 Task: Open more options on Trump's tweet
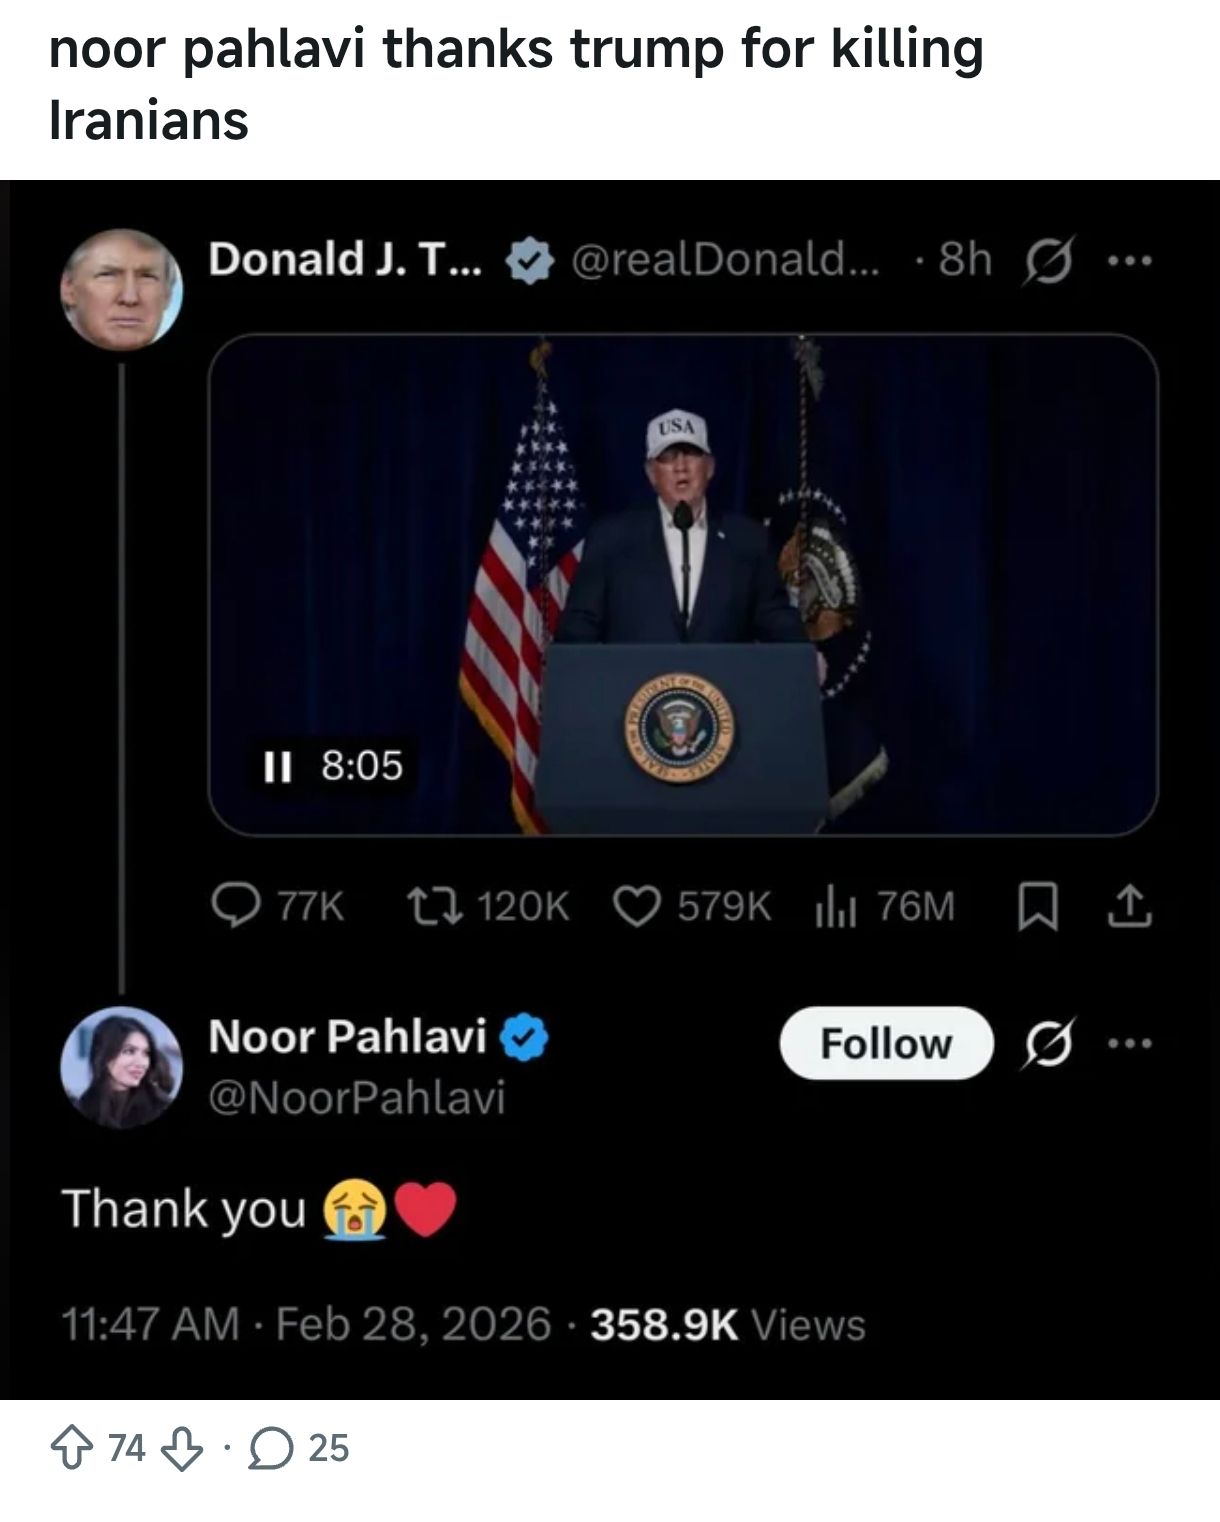1131,262
